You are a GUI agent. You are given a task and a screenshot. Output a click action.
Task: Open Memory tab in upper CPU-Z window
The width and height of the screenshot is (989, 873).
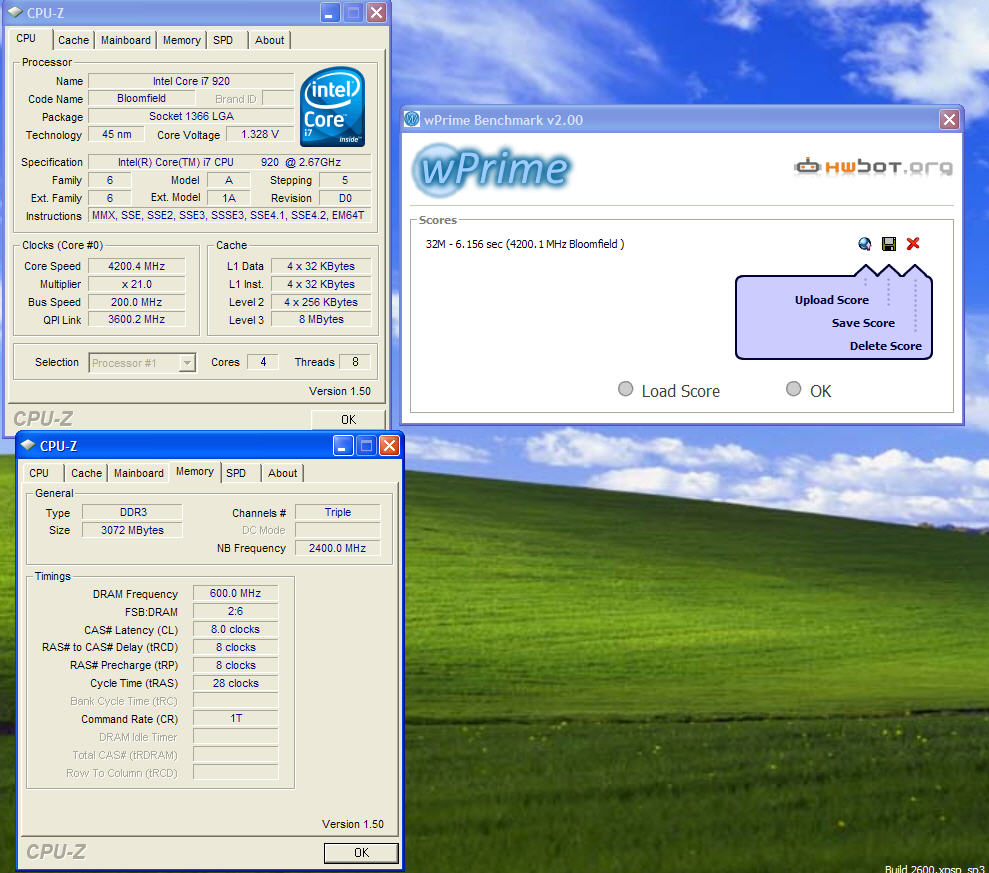pyautogui.click(x=182, y=40)
